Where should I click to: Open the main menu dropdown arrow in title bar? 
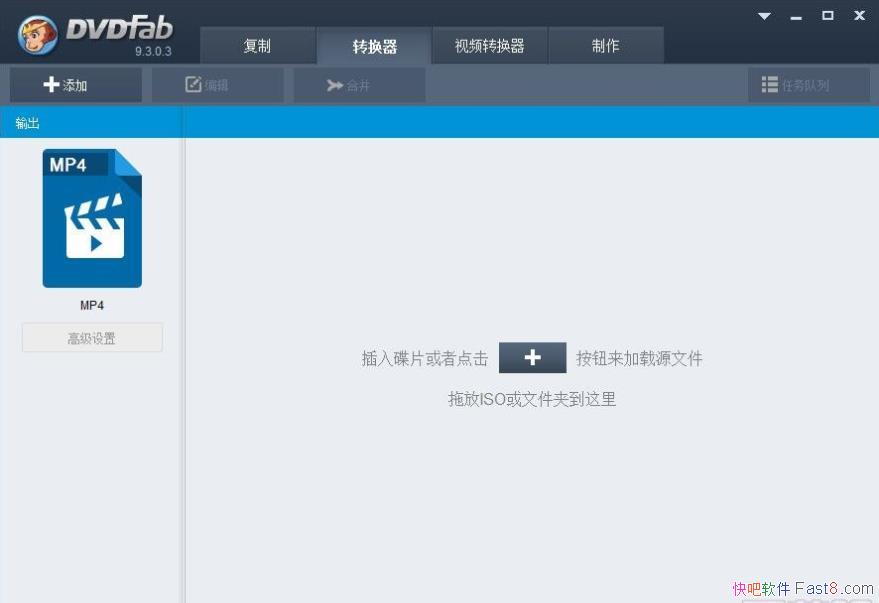pyautogui.click(x=763, y=16)
